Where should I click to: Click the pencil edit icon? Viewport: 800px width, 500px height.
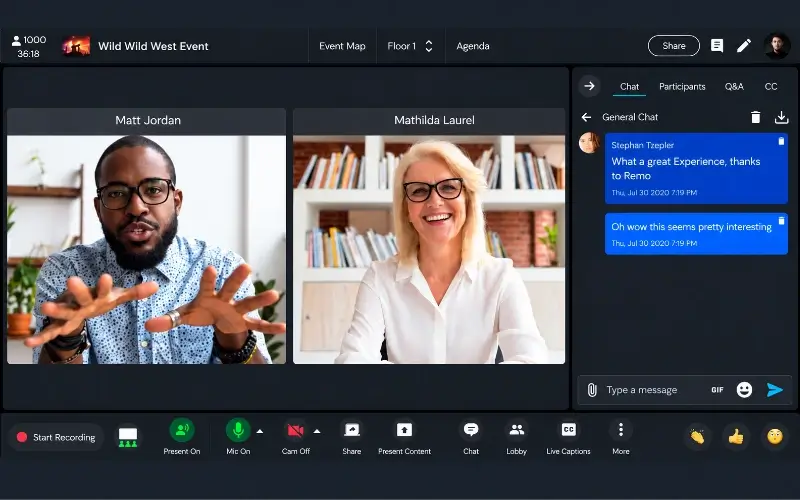click(x=744, y=46)
